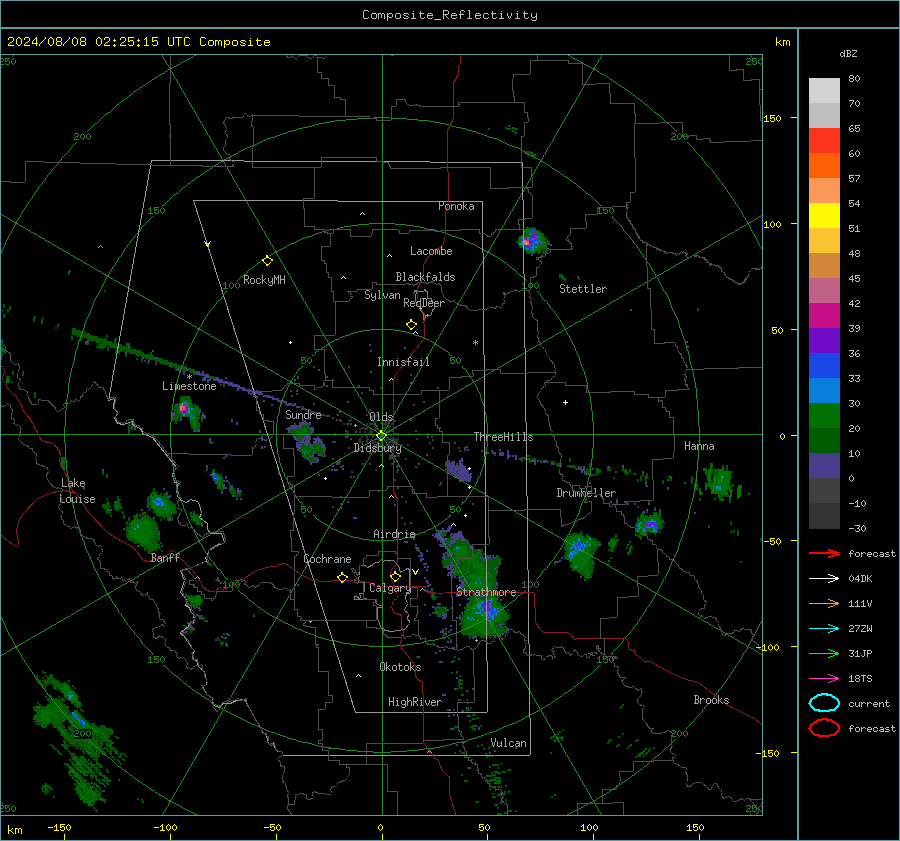Click the ThreeHills label
This screenshot has height=841, width=900.
(503, 437)
